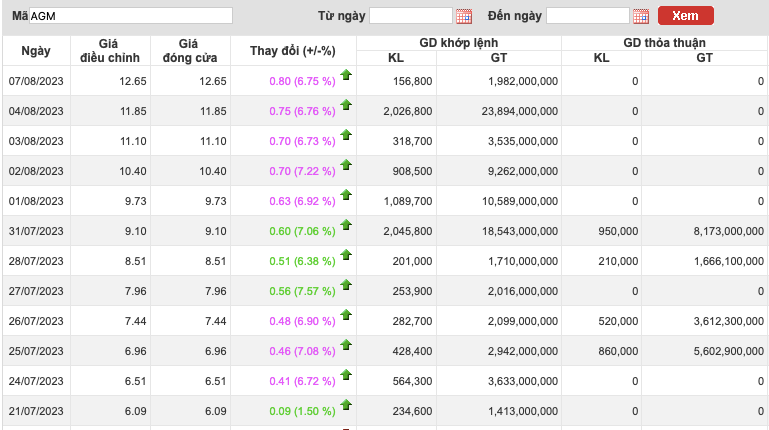Open the 'Đến ngày' calendar picker icon
This screenshot has width=769, height=430.
pos(641,16)
